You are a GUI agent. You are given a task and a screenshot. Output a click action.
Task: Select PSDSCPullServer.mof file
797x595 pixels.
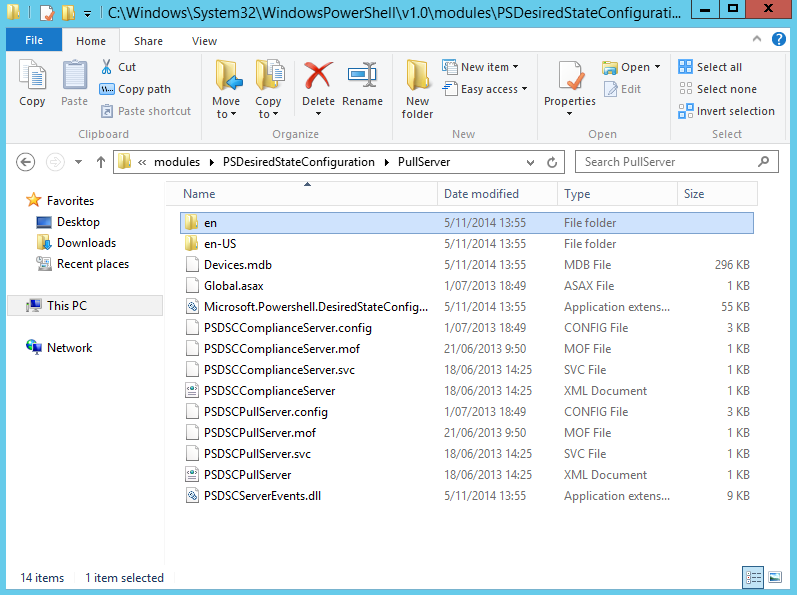tap(467, 433)
